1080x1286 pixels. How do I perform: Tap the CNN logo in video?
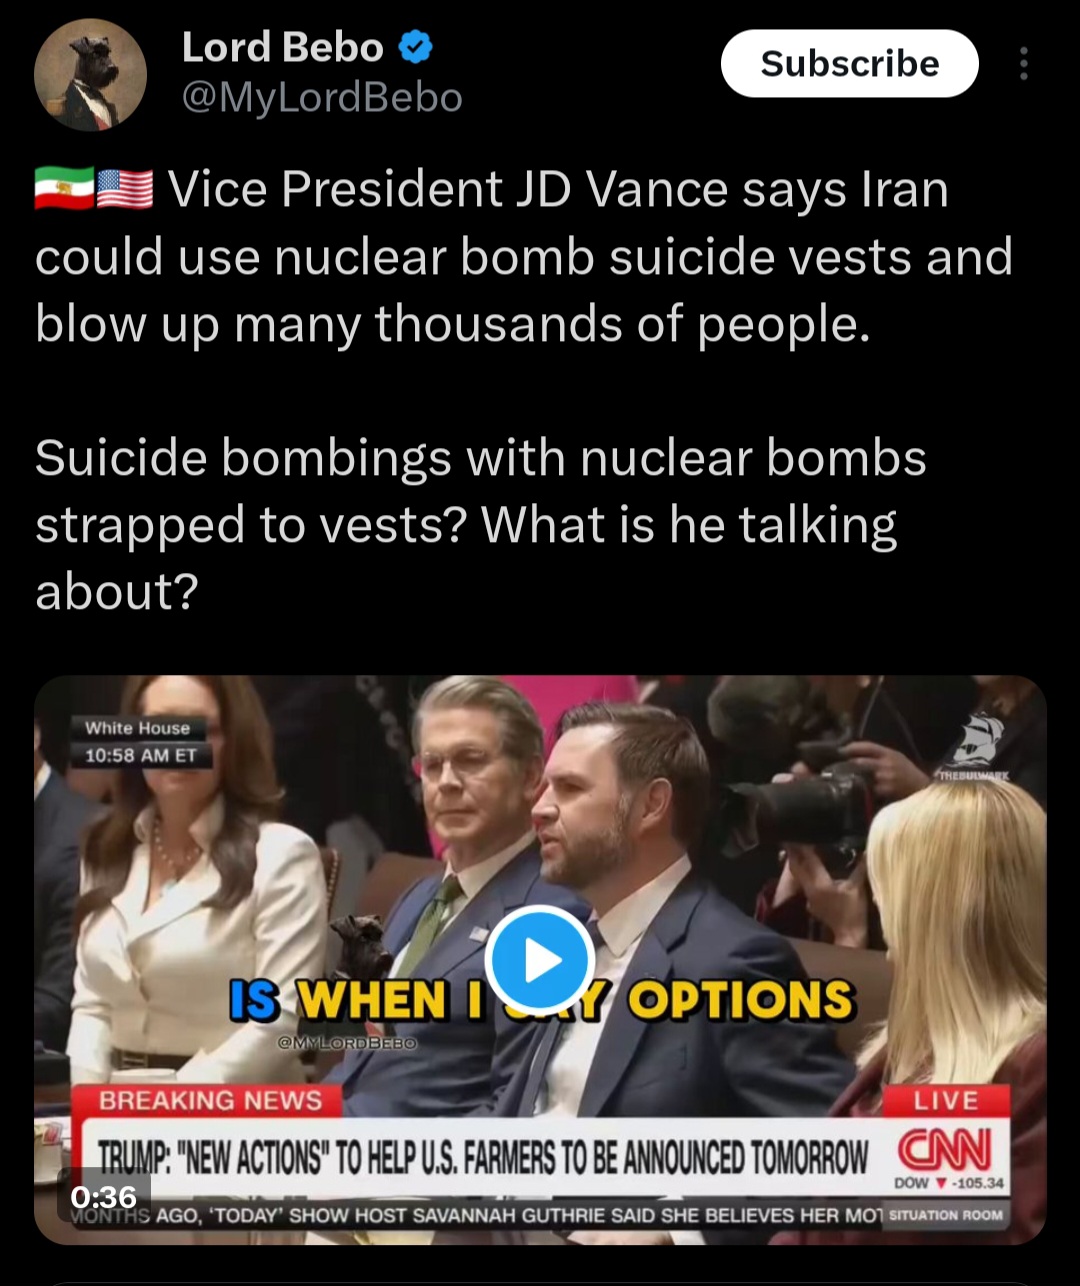click(944, 1149)
